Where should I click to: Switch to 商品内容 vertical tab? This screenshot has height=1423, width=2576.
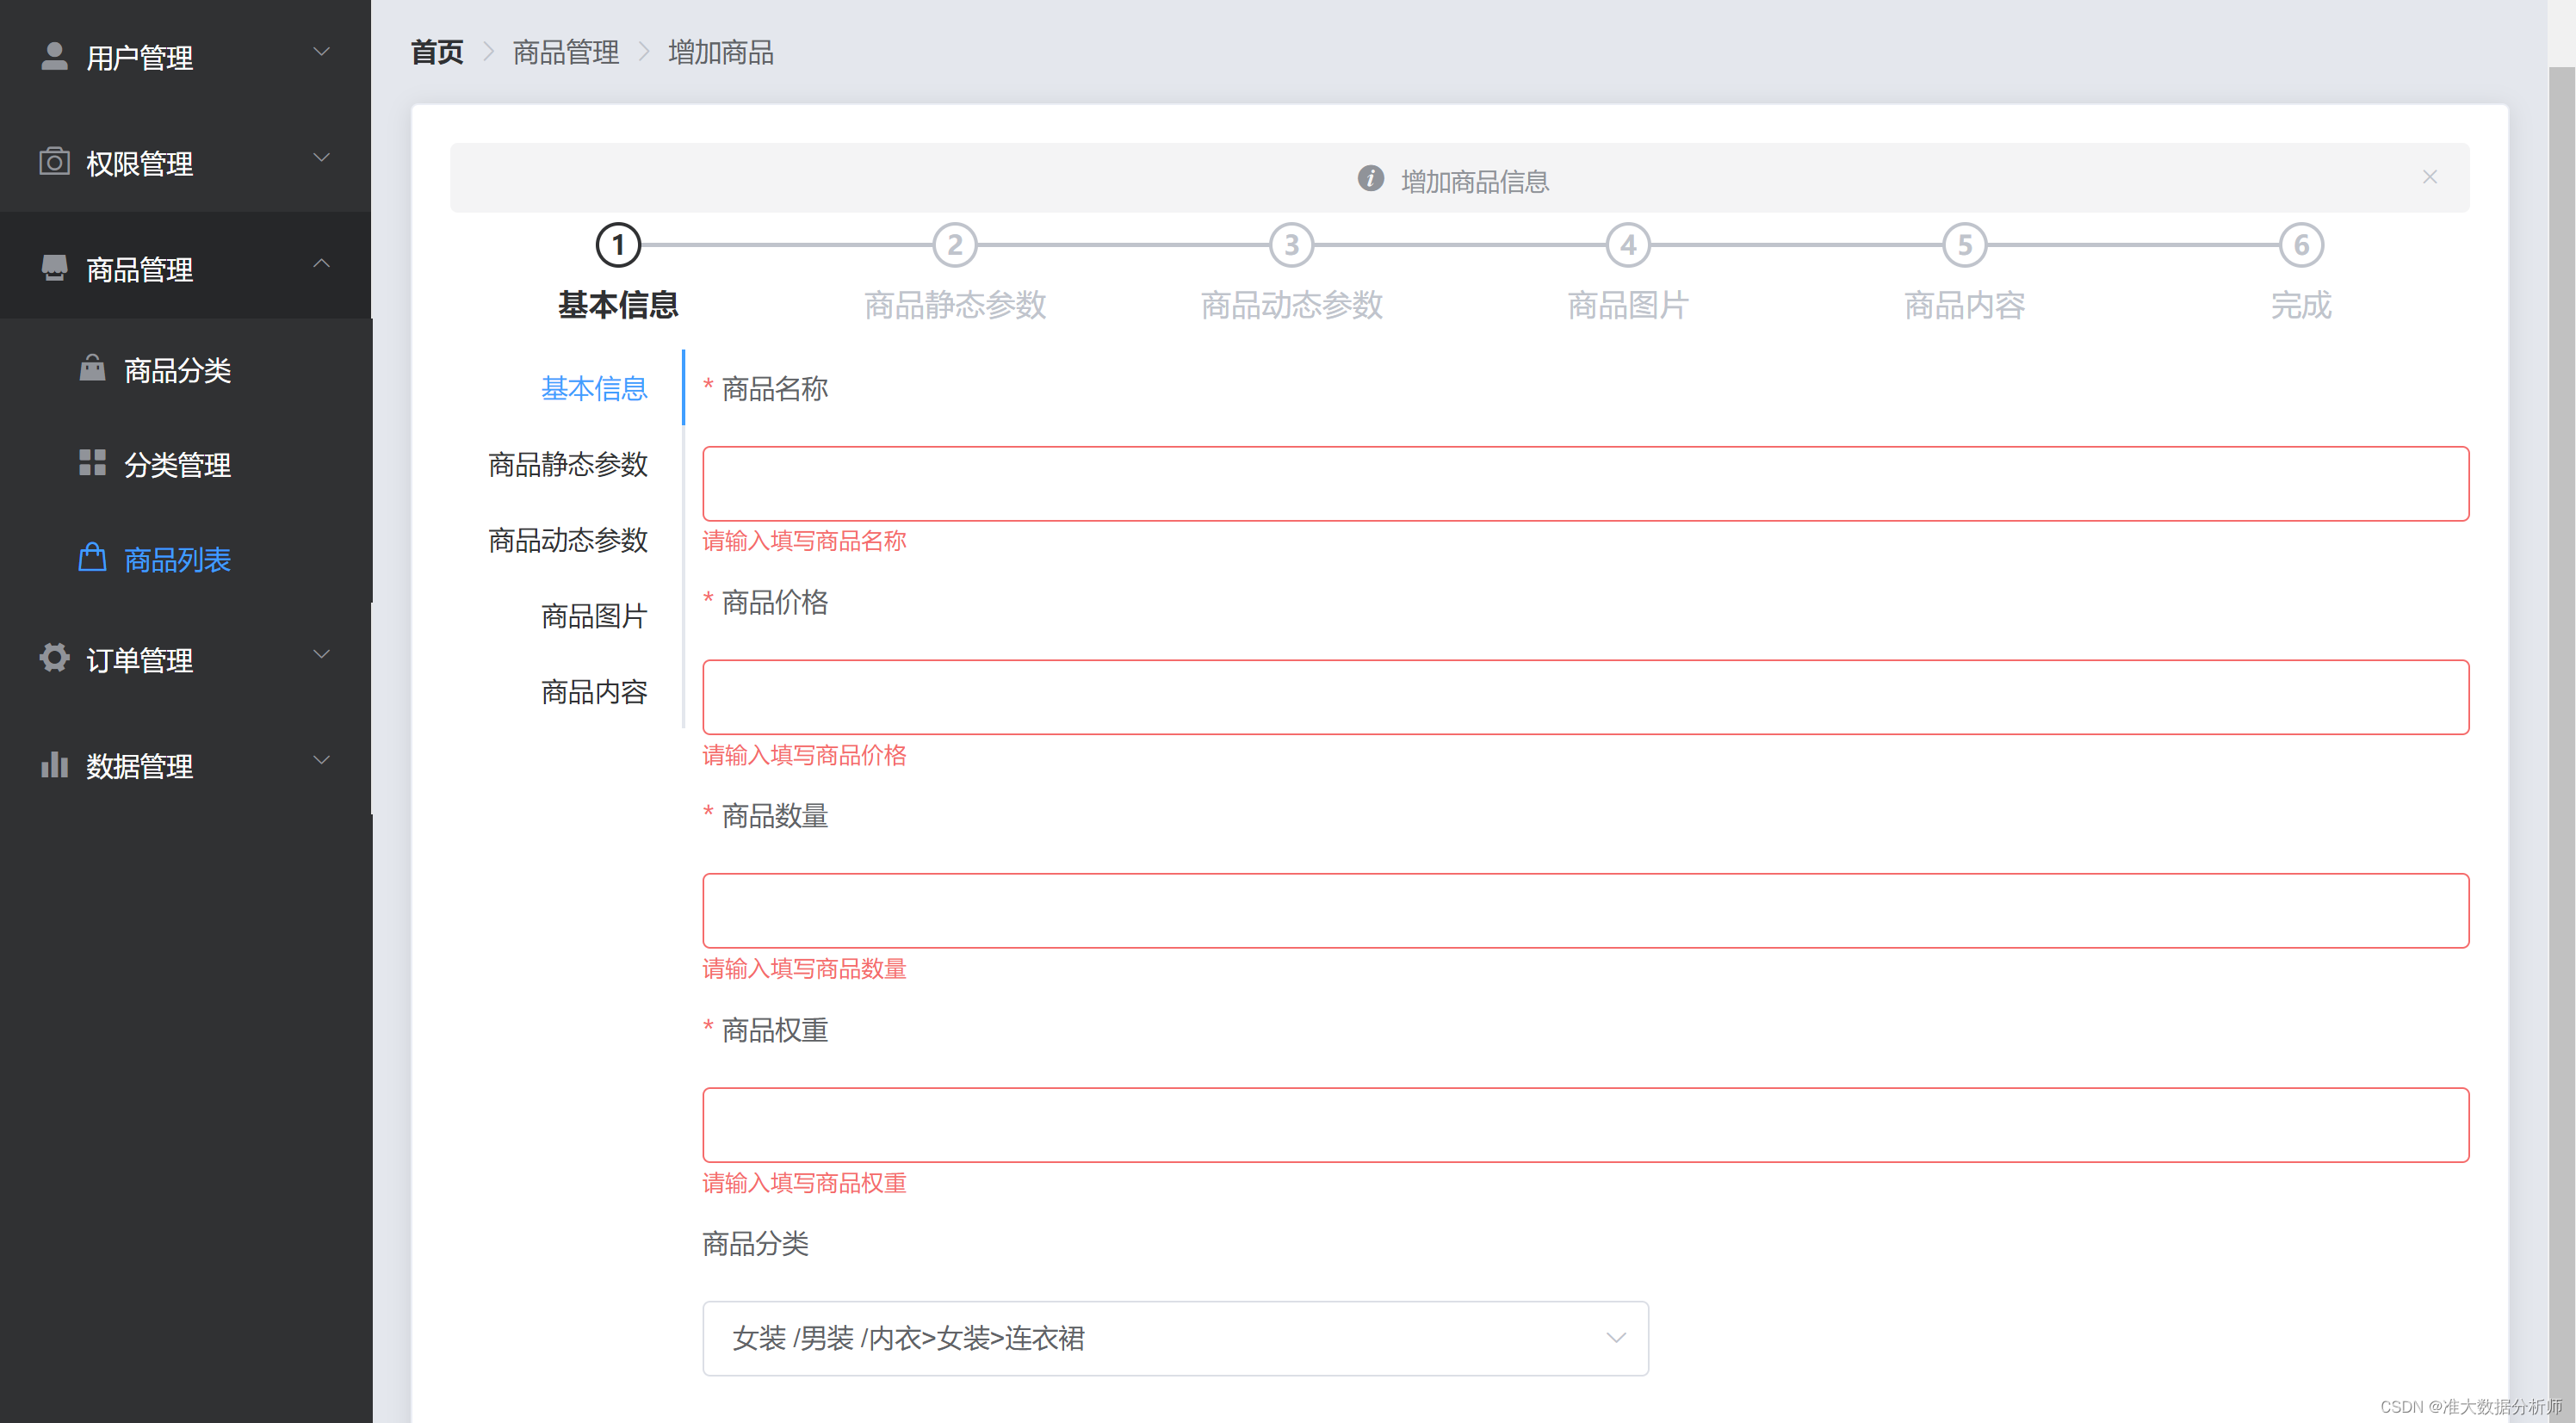pyautogui.click(x=594, y=692)
